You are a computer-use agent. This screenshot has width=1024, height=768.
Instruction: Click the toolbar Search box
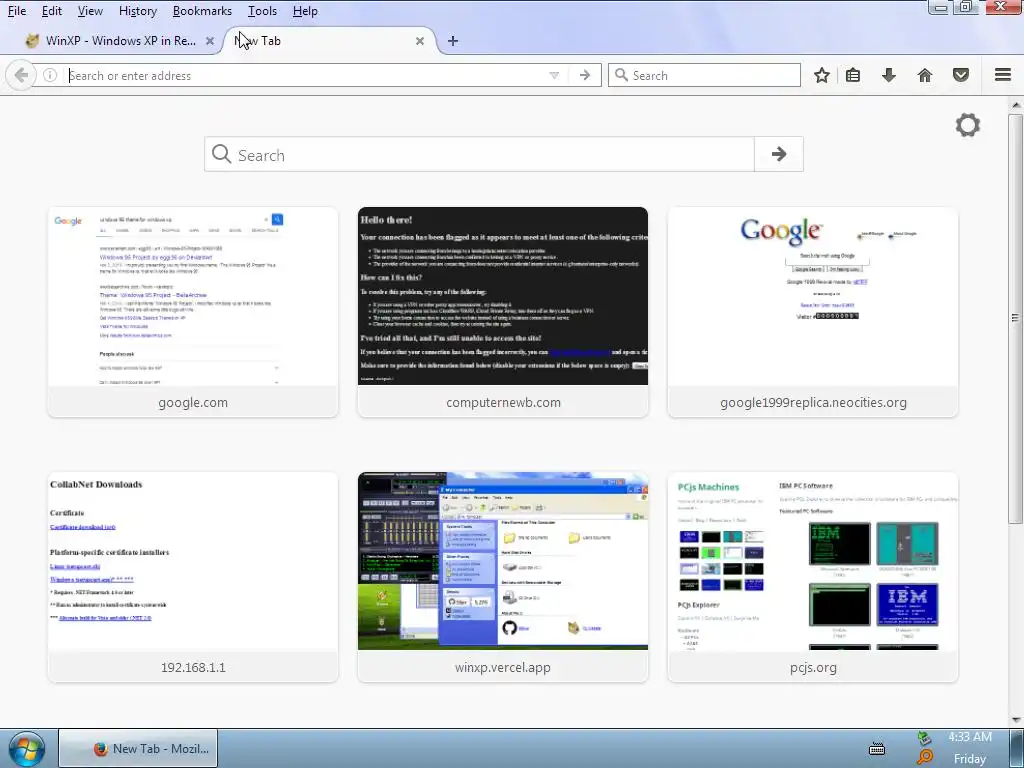click(704, 75)
